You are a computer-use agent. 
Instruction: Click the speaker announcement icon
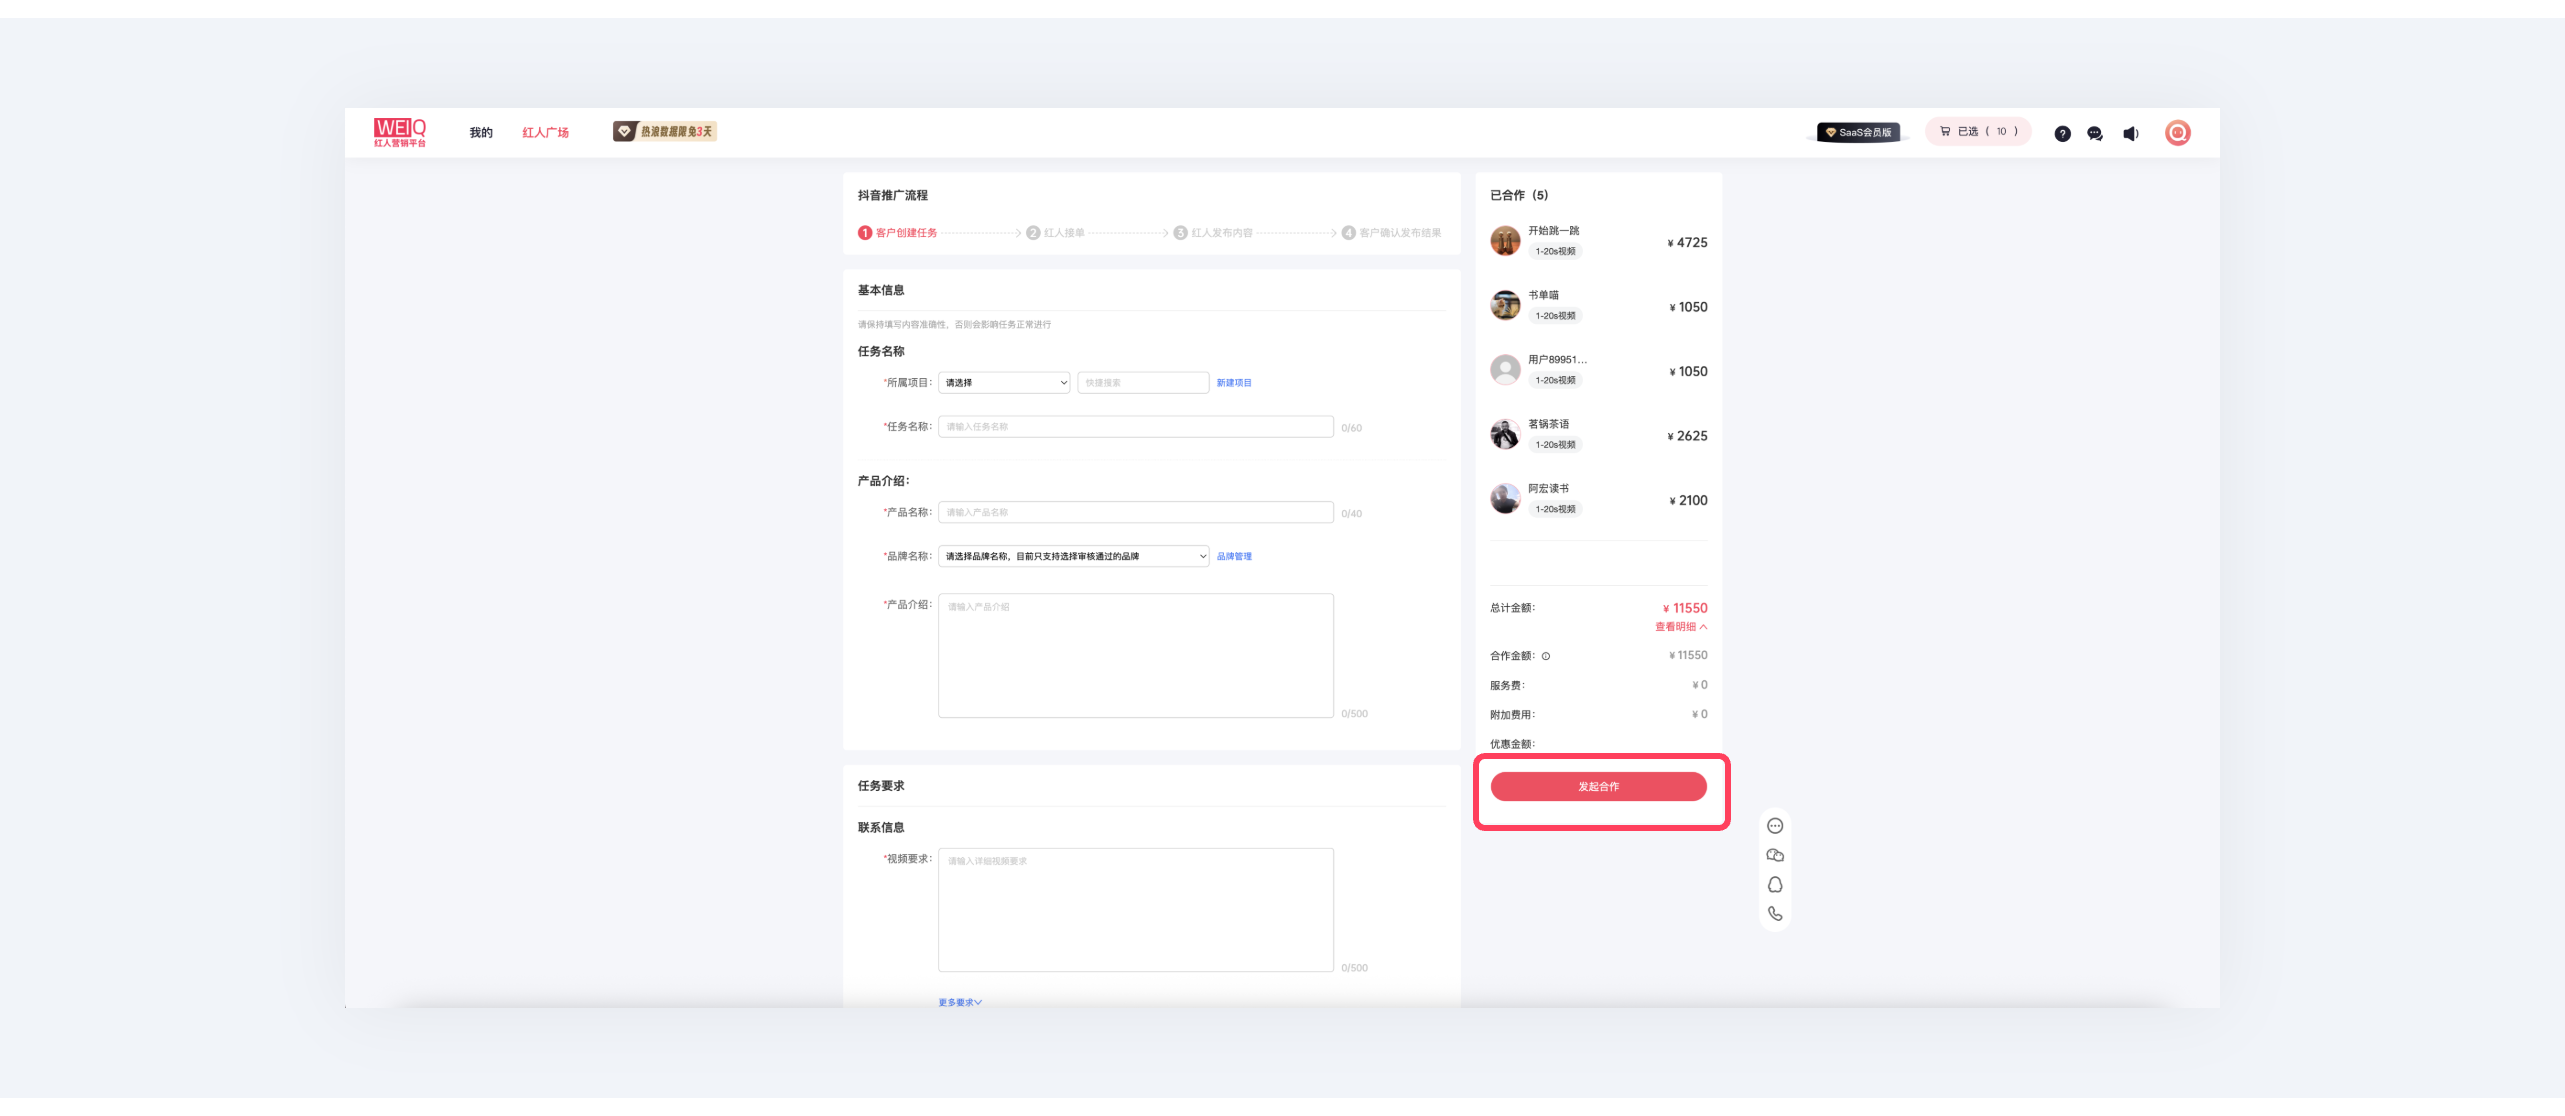(x=2131, y=133)
